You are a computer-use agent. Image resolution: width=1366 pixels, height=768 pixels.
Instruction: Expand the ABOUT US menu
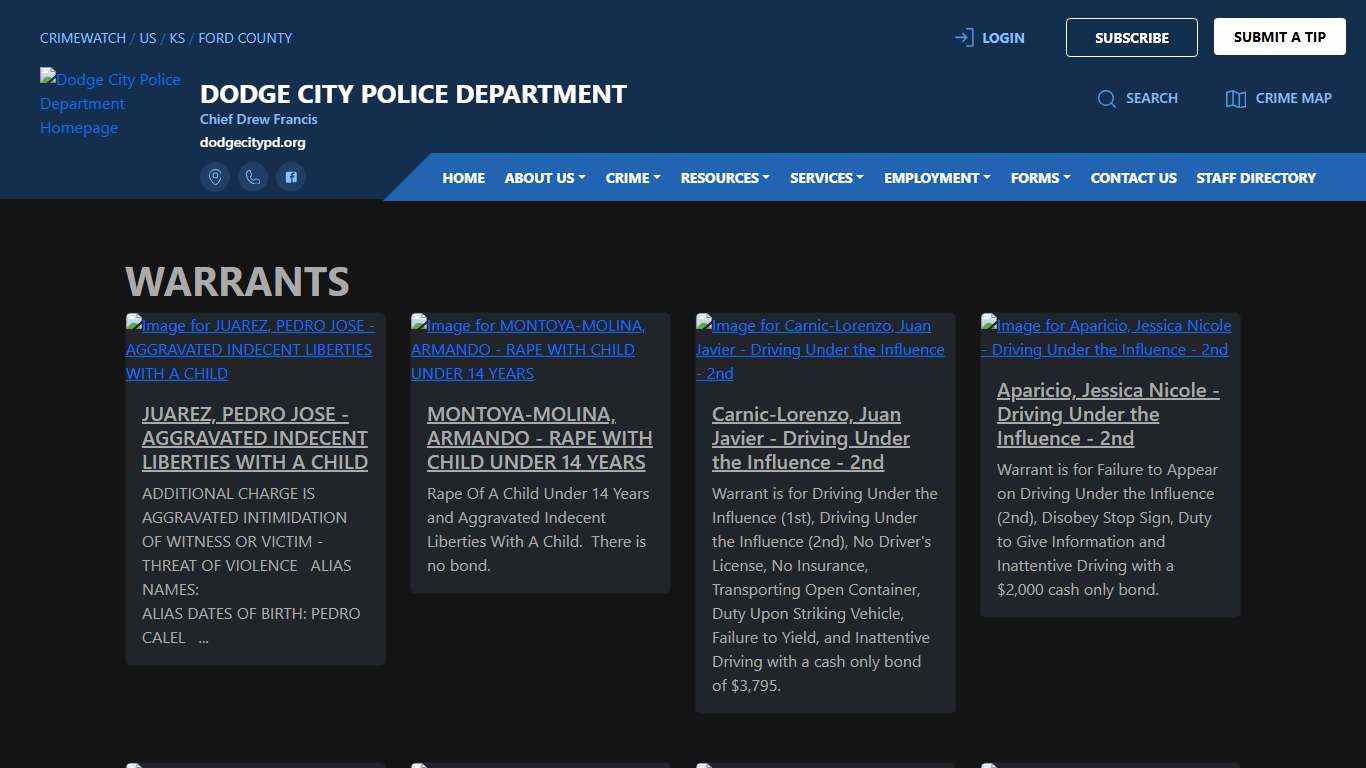pyautogui.click(x=544, y=177)
